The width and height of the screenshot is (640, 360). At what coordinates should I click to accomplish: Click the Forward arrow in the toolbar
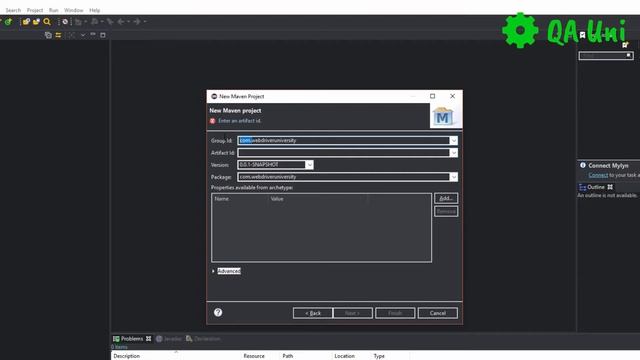pyautogui.click(x=137, y=22)
